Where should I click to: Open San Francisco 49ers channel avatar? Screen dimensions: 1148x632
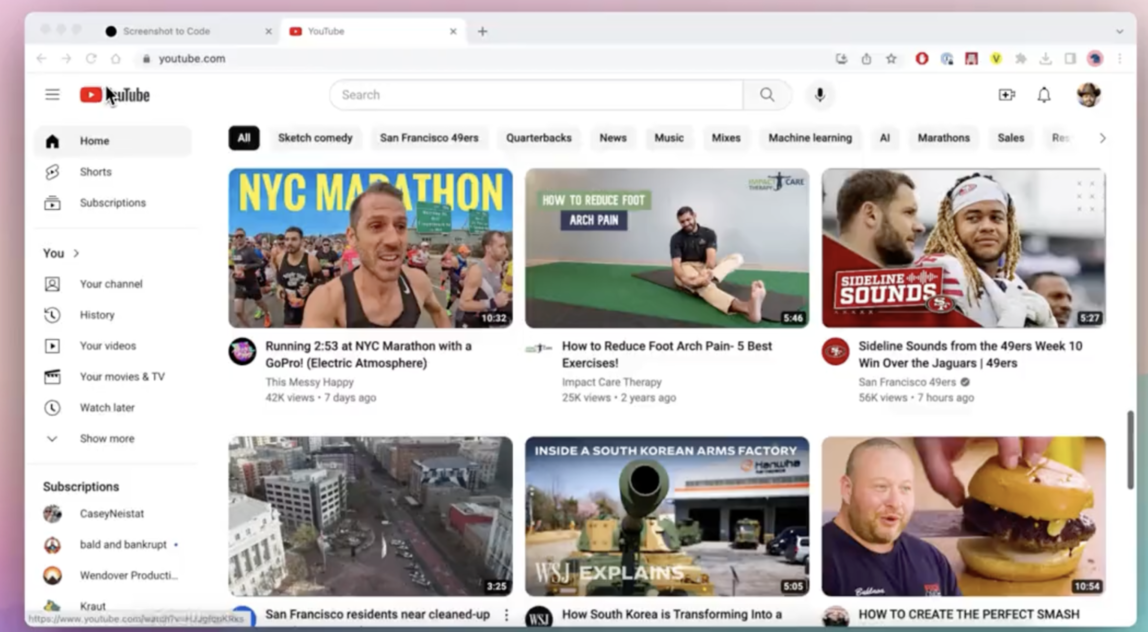835,352
